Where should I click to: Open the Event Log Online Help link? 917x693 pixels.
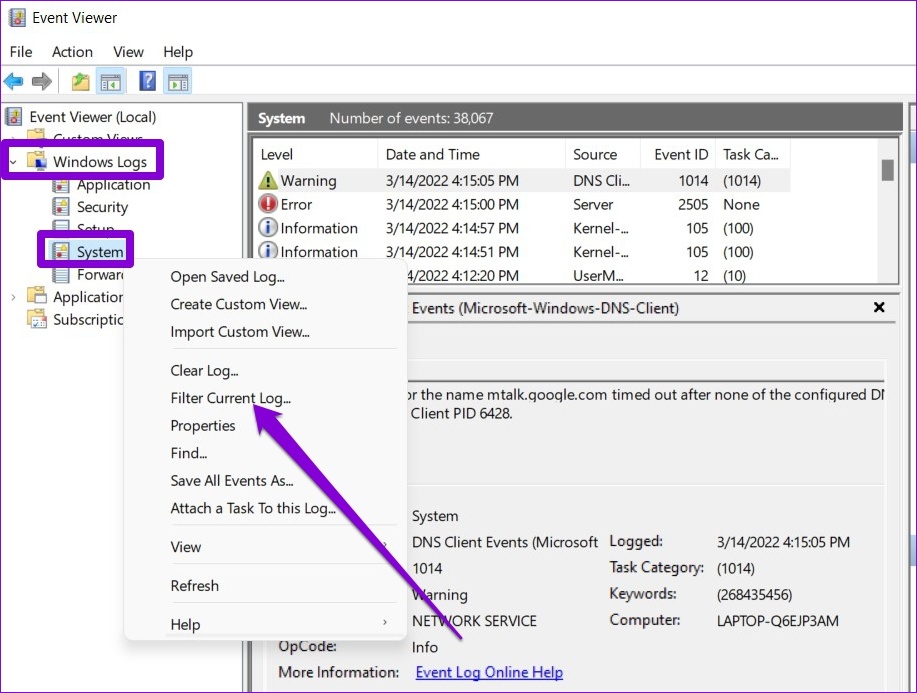click(489, 672)
